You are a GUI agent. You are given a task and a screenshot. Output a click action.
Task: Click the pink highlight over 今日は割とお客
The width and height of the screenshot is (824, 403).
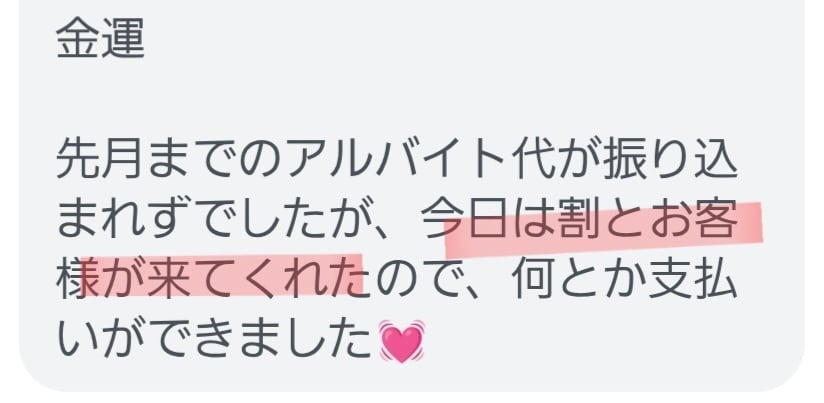tap(603, 228)
